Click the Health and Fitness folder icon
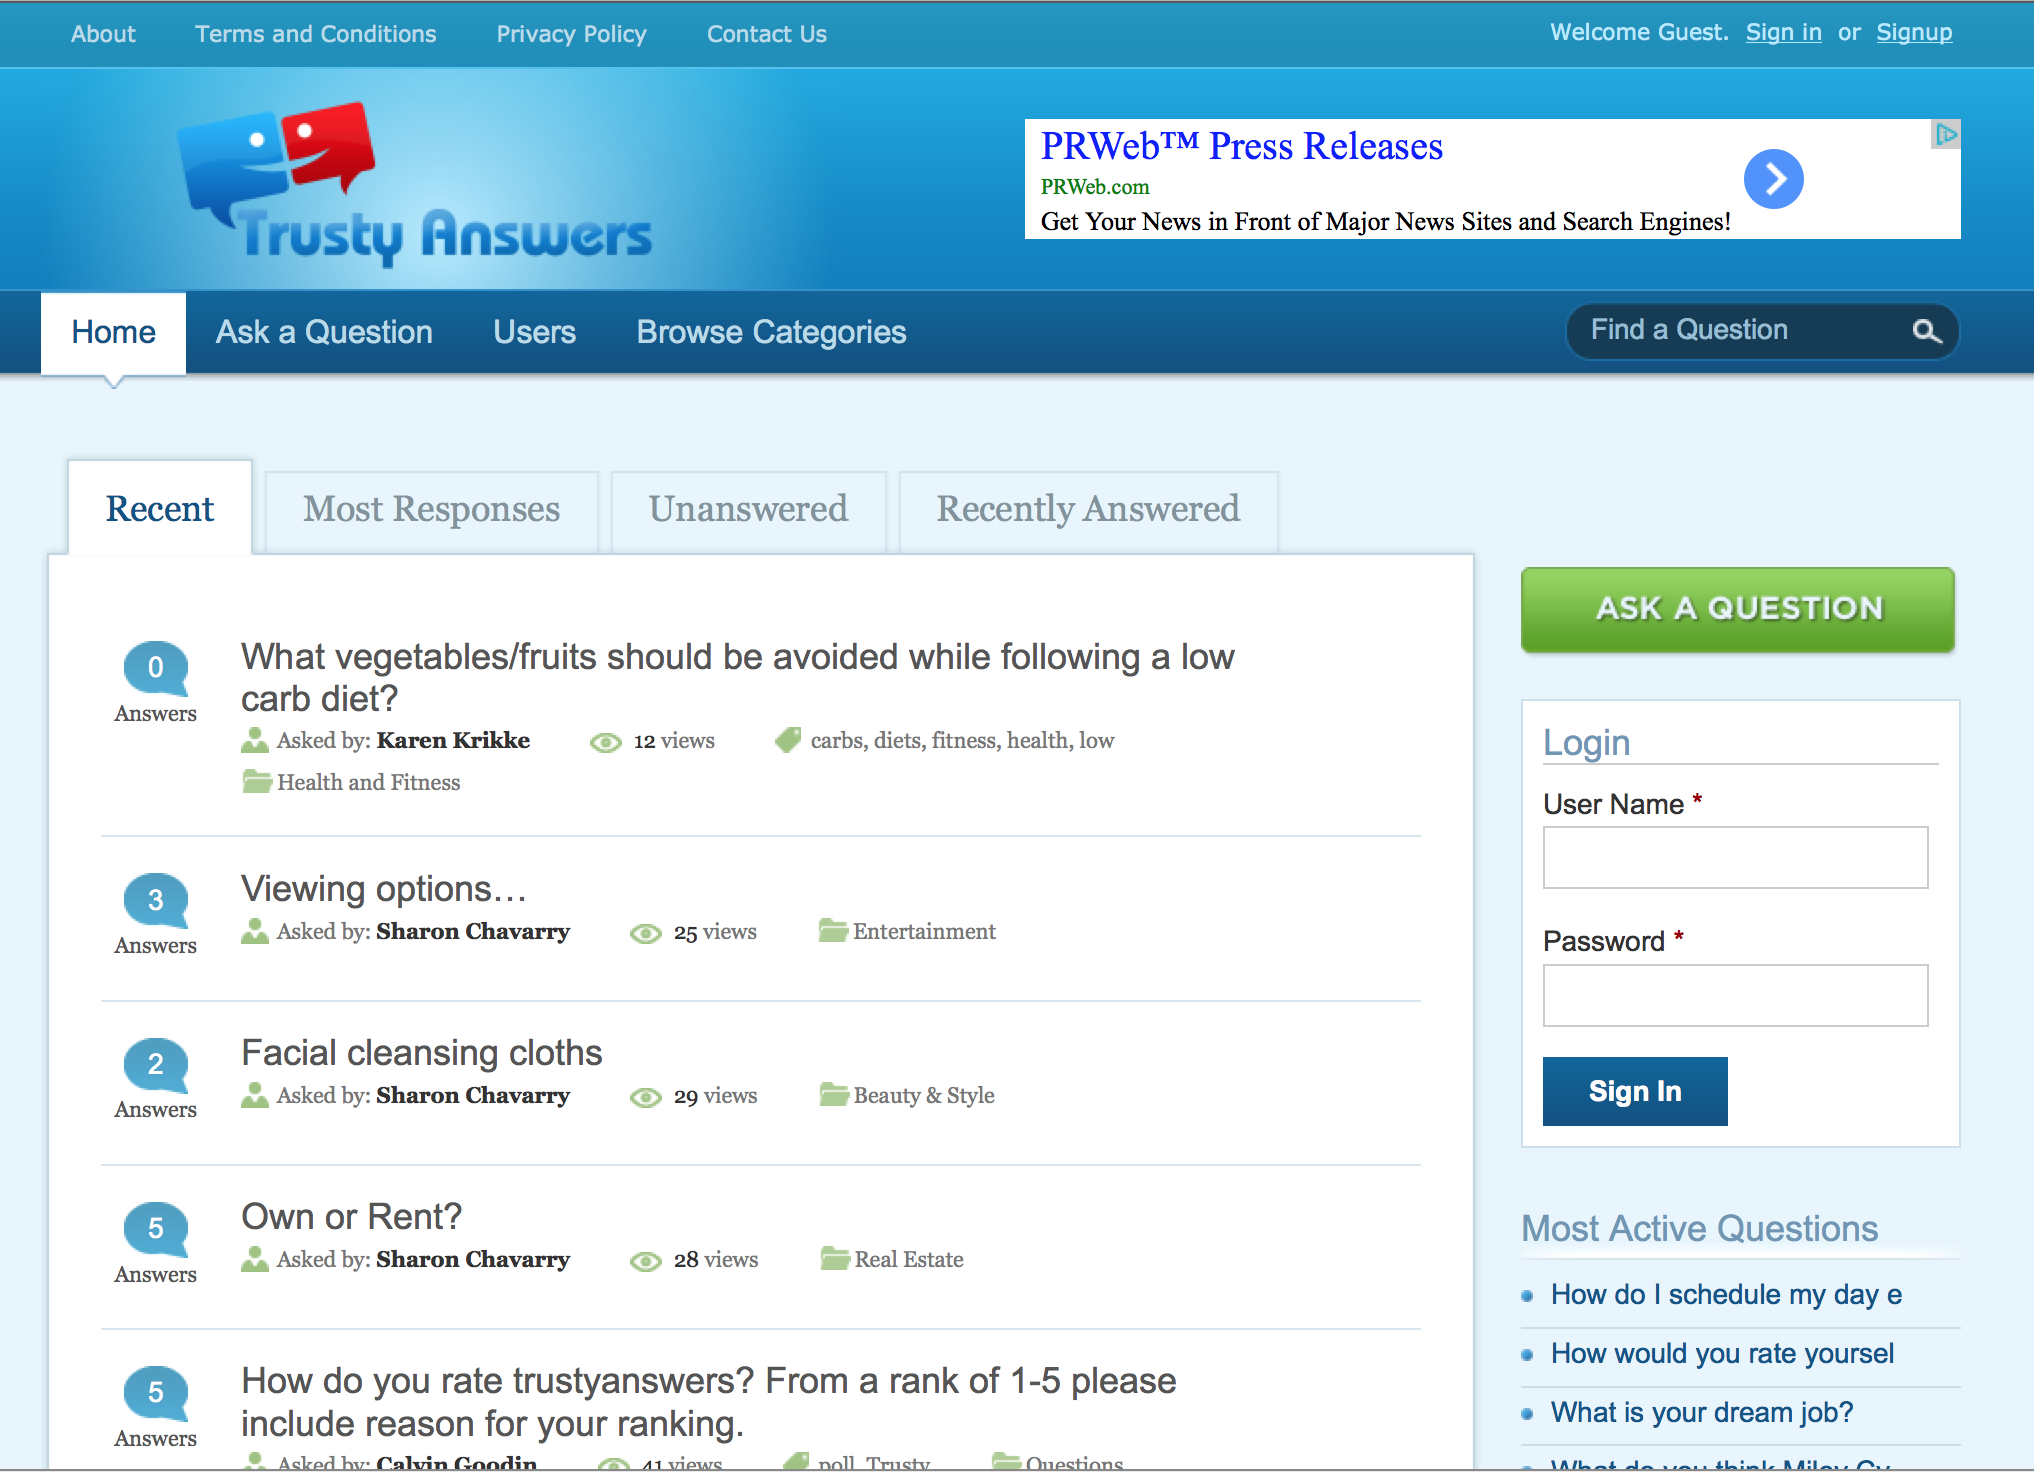This screenshot has width=2034, height=1472. [x=257, y=782]
